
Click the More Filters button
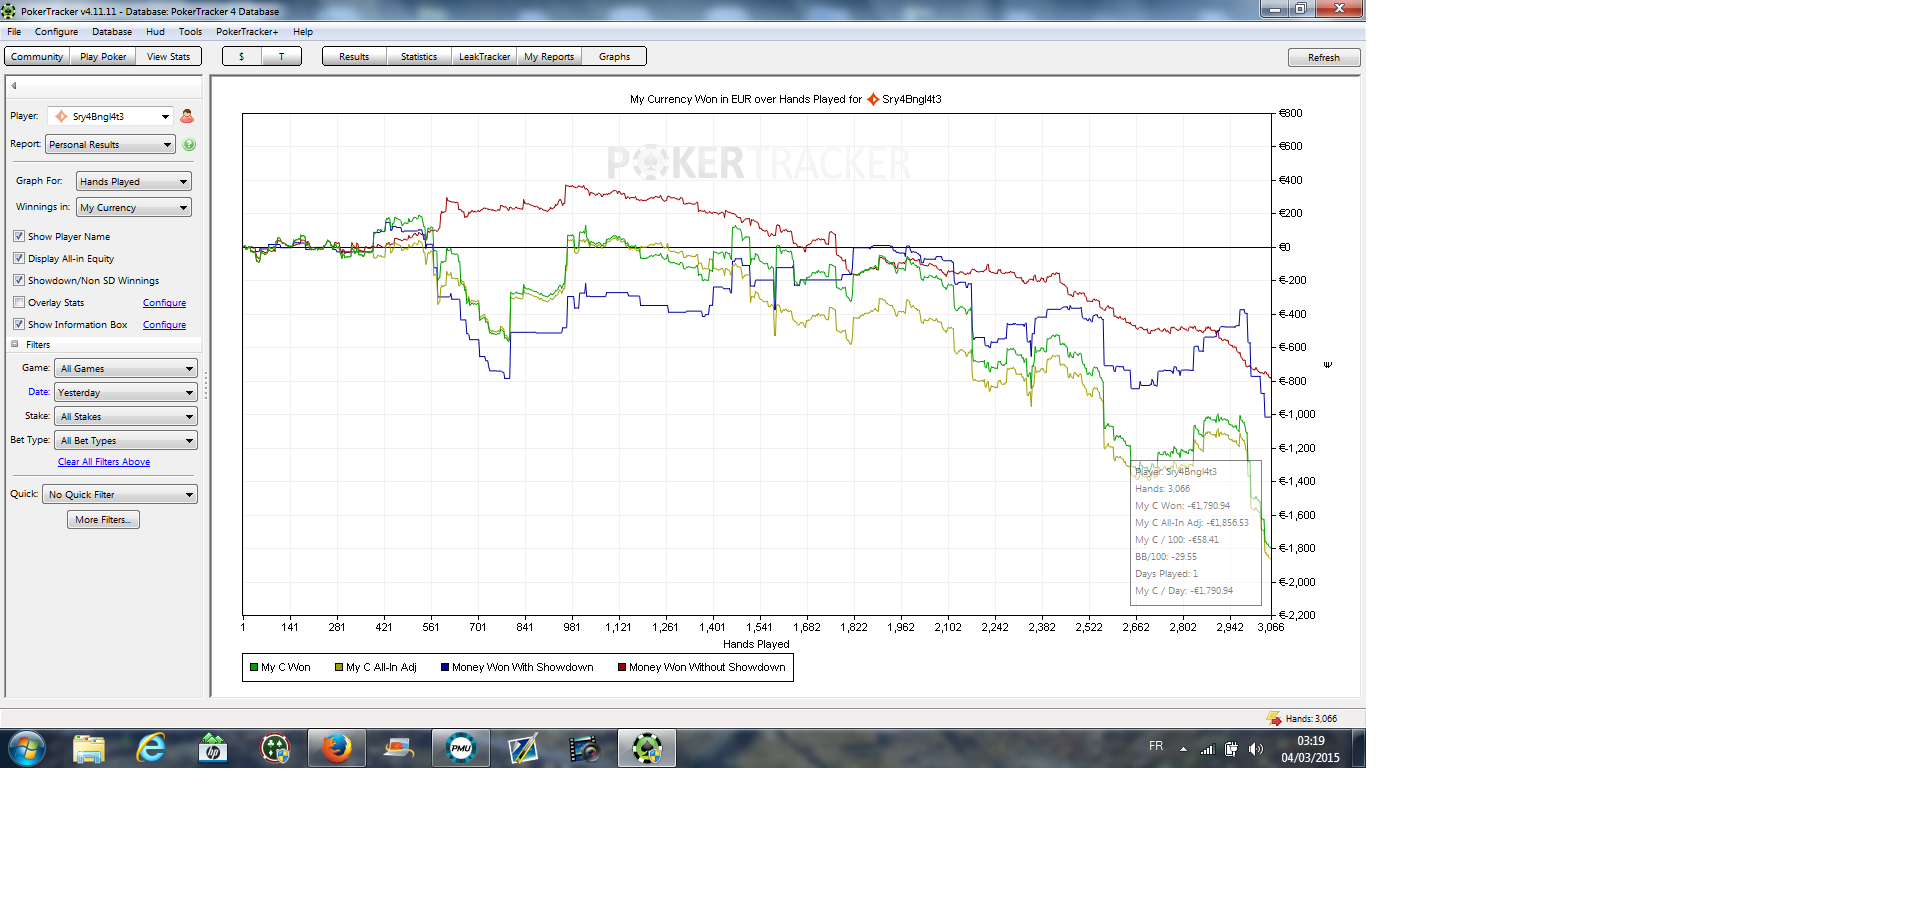tap(103, 520)
